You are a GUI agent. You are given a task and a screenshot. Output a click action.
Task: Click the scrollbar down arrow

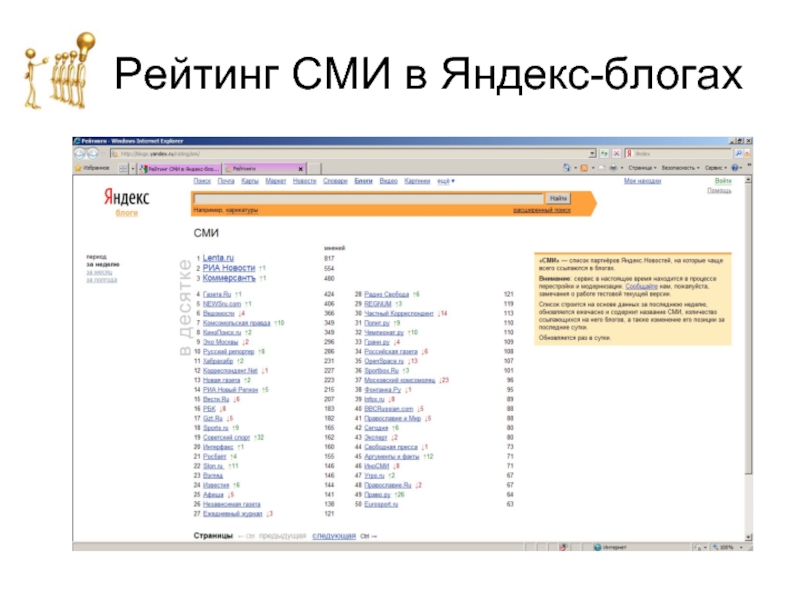coord(748,537)
